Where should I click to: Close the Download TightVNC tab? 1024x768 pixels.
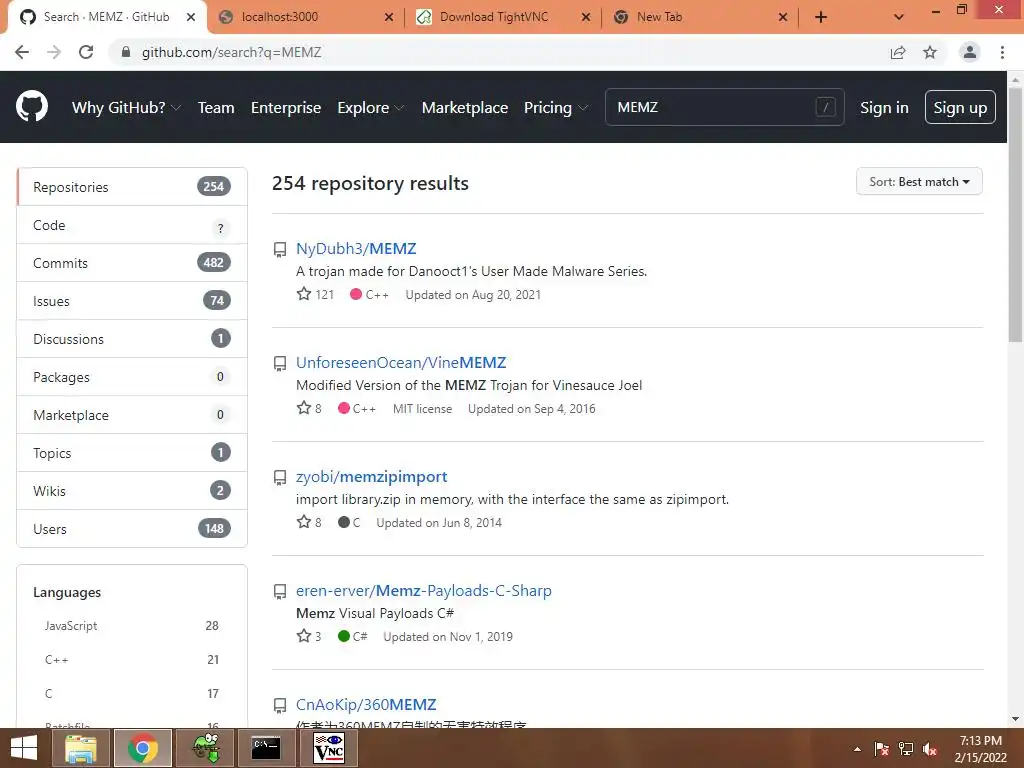586,17
